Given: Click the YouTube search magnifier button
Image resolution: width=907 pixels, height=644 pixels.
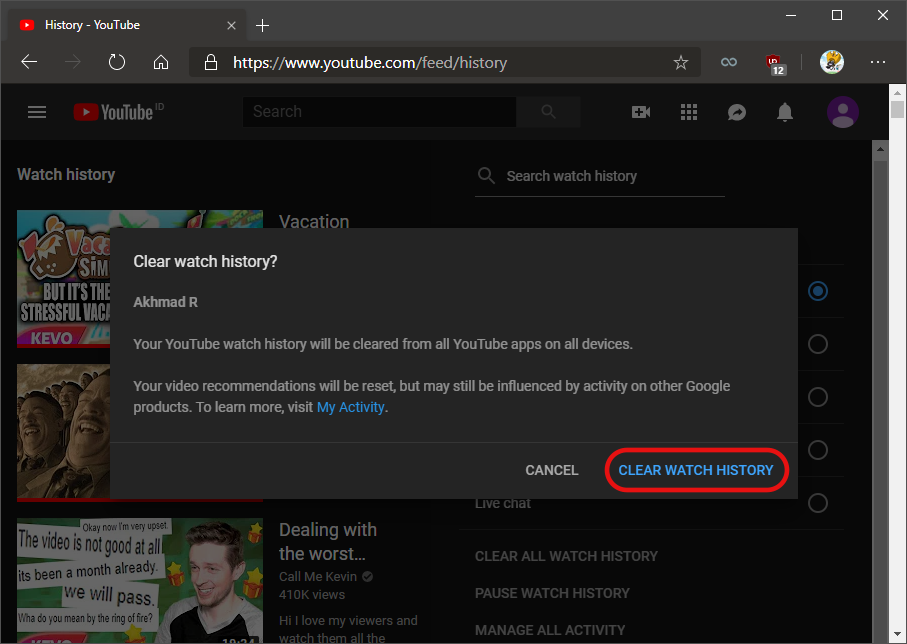Looking at the screenshot, I should click(548, 112).
